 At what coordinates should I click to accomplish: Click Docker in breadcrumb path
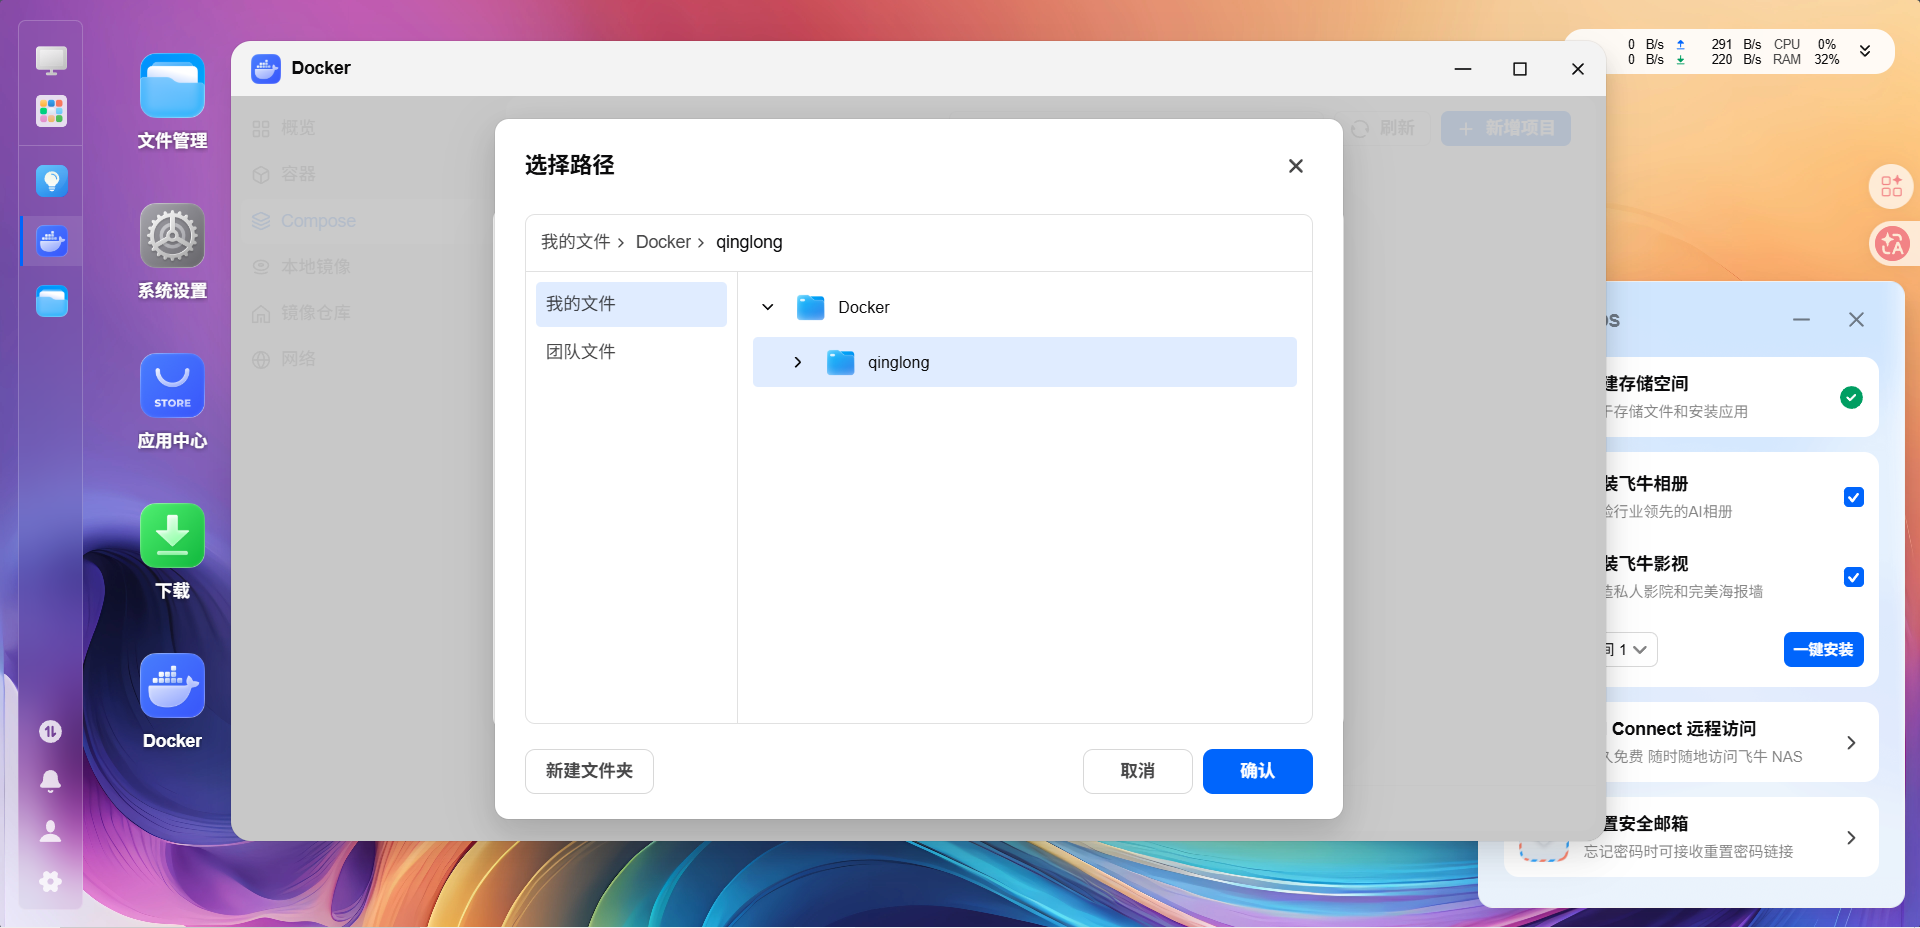click(663, 242)
